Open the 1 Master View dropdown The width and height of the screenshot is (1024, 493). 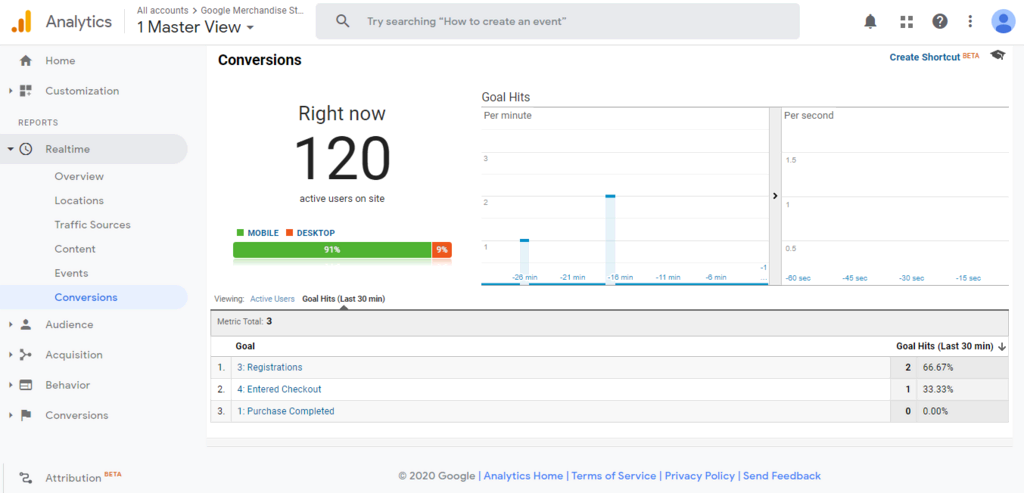coord(195,28)
